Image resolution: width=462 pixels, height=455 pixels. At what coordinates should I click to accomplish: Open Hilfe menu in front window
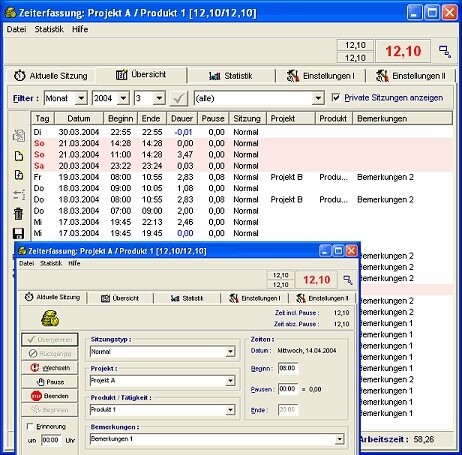click(74, 263)
